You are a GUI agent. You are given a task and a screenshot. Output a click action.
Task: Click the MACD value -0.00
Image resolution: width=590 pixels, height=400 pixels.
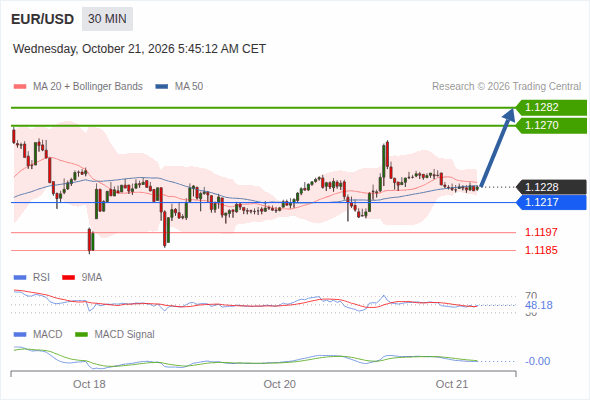click(538, 361)
